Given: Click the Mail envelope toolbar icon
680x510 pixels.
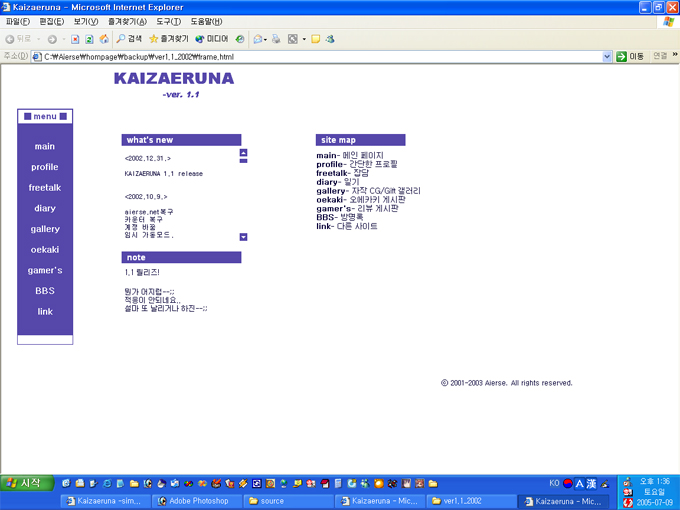Looking at the screenshot, I should pos(258,39).
